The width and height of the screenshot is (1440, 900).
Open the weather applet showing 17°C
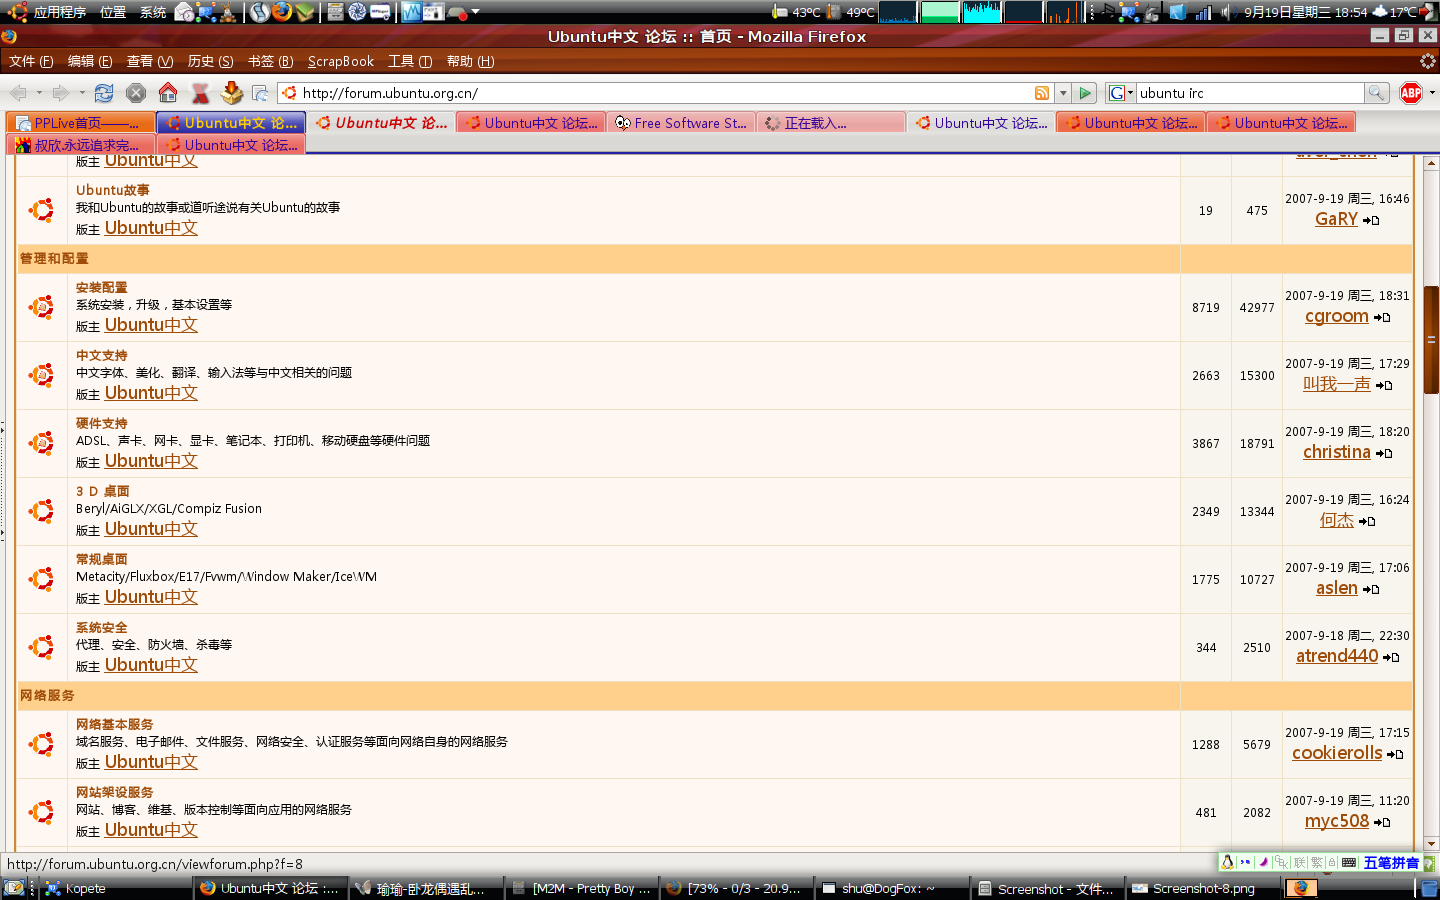pyautogui.click(x=1397, y=12)
